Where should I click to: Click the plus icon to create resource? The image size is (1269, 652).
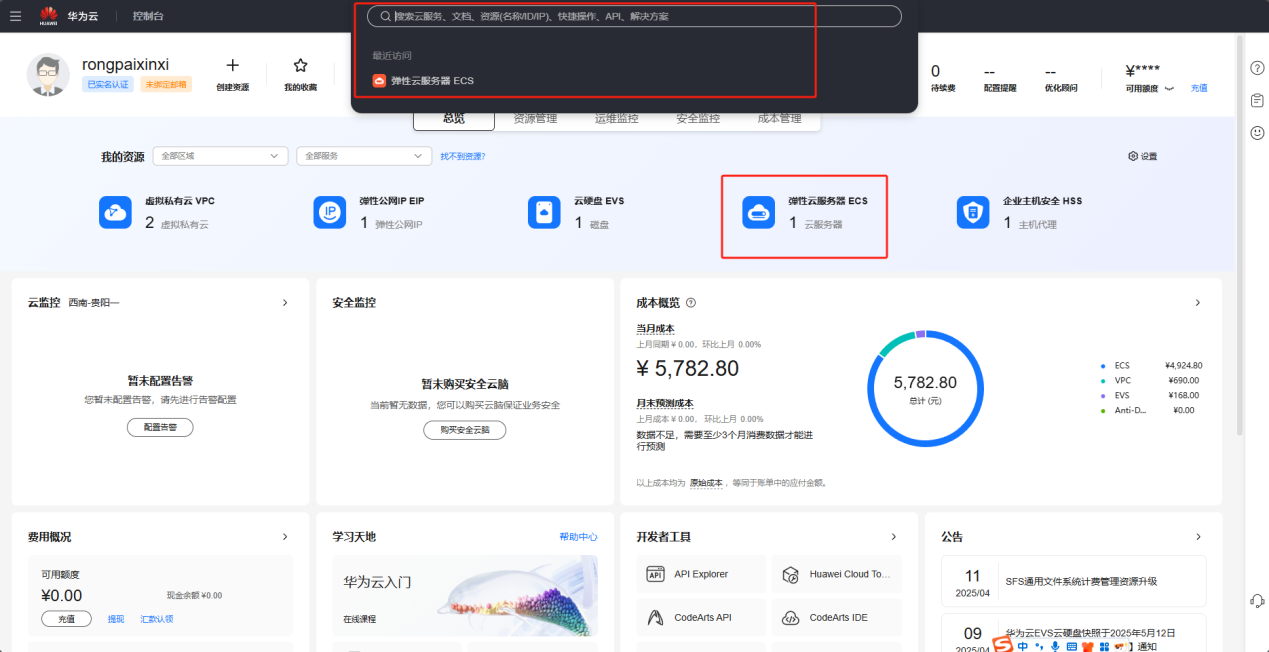pyautogui.click(x=232, y=66)
